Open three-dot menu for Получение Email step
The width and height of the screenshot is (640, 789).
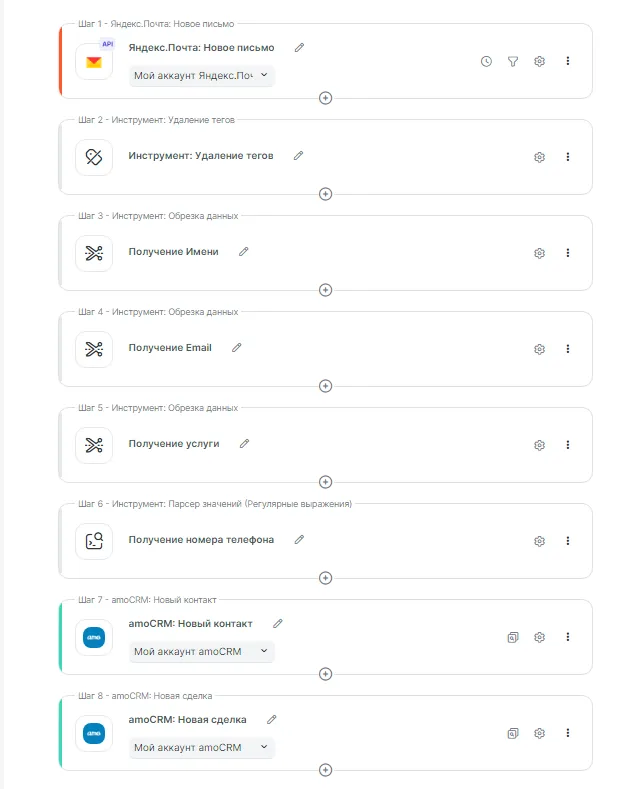[x=568, y=349]
